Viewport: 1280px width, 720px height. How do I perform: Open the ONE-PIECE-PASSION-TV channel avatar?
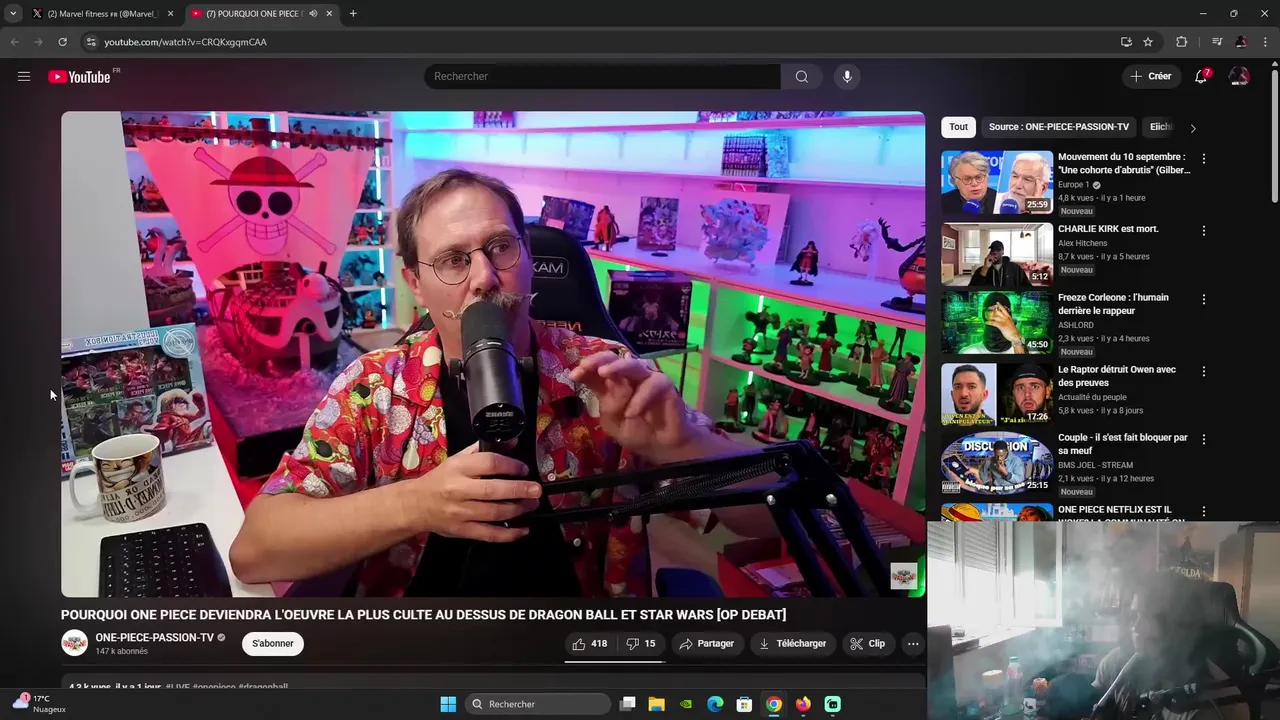point(75,643)
